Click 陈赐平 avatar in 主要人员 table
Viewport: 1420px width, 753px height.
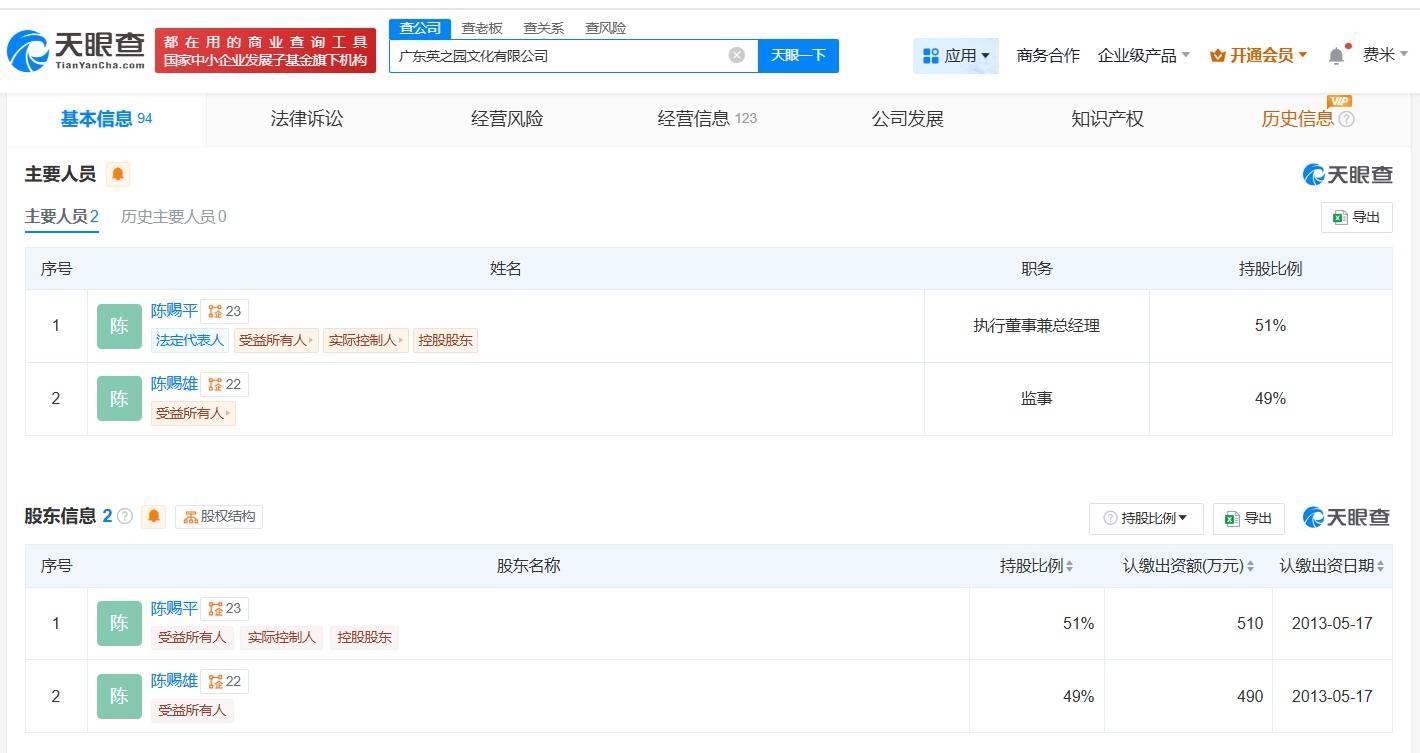119,326
